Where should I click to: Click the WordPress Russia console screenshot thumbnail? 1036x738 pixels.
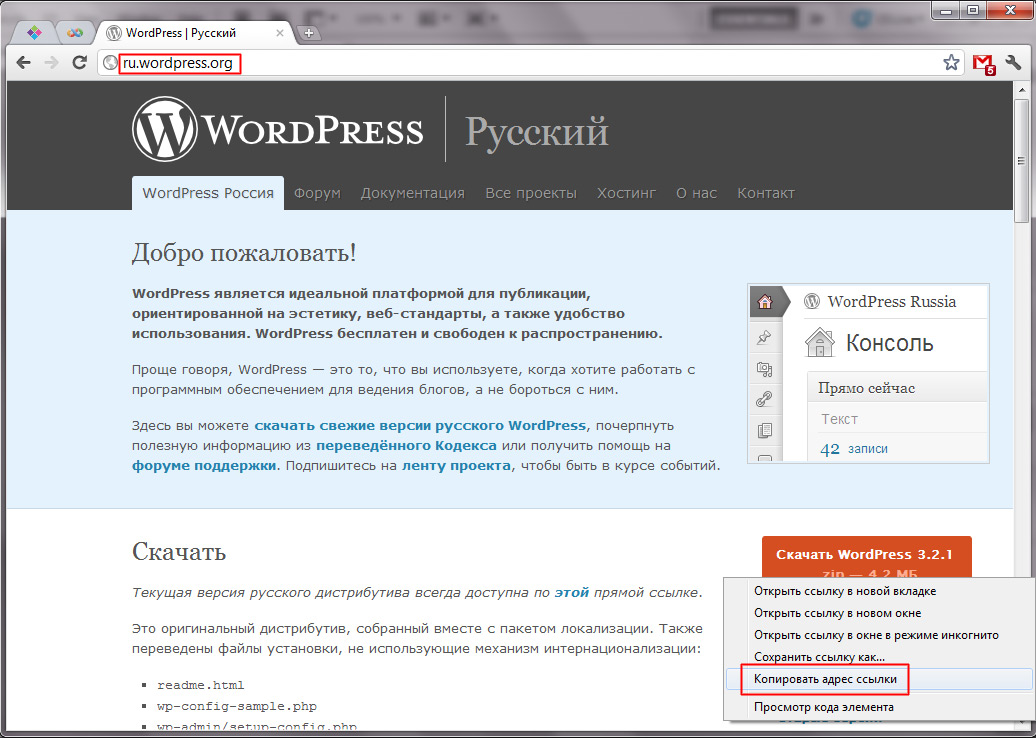[868, 373]
